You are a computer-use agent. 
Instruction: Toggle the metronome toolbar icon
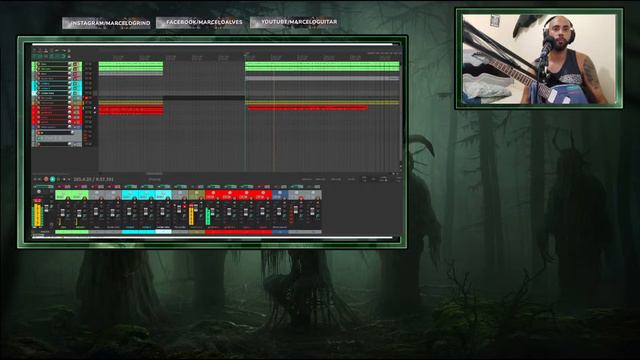click(x=69, y=51)
